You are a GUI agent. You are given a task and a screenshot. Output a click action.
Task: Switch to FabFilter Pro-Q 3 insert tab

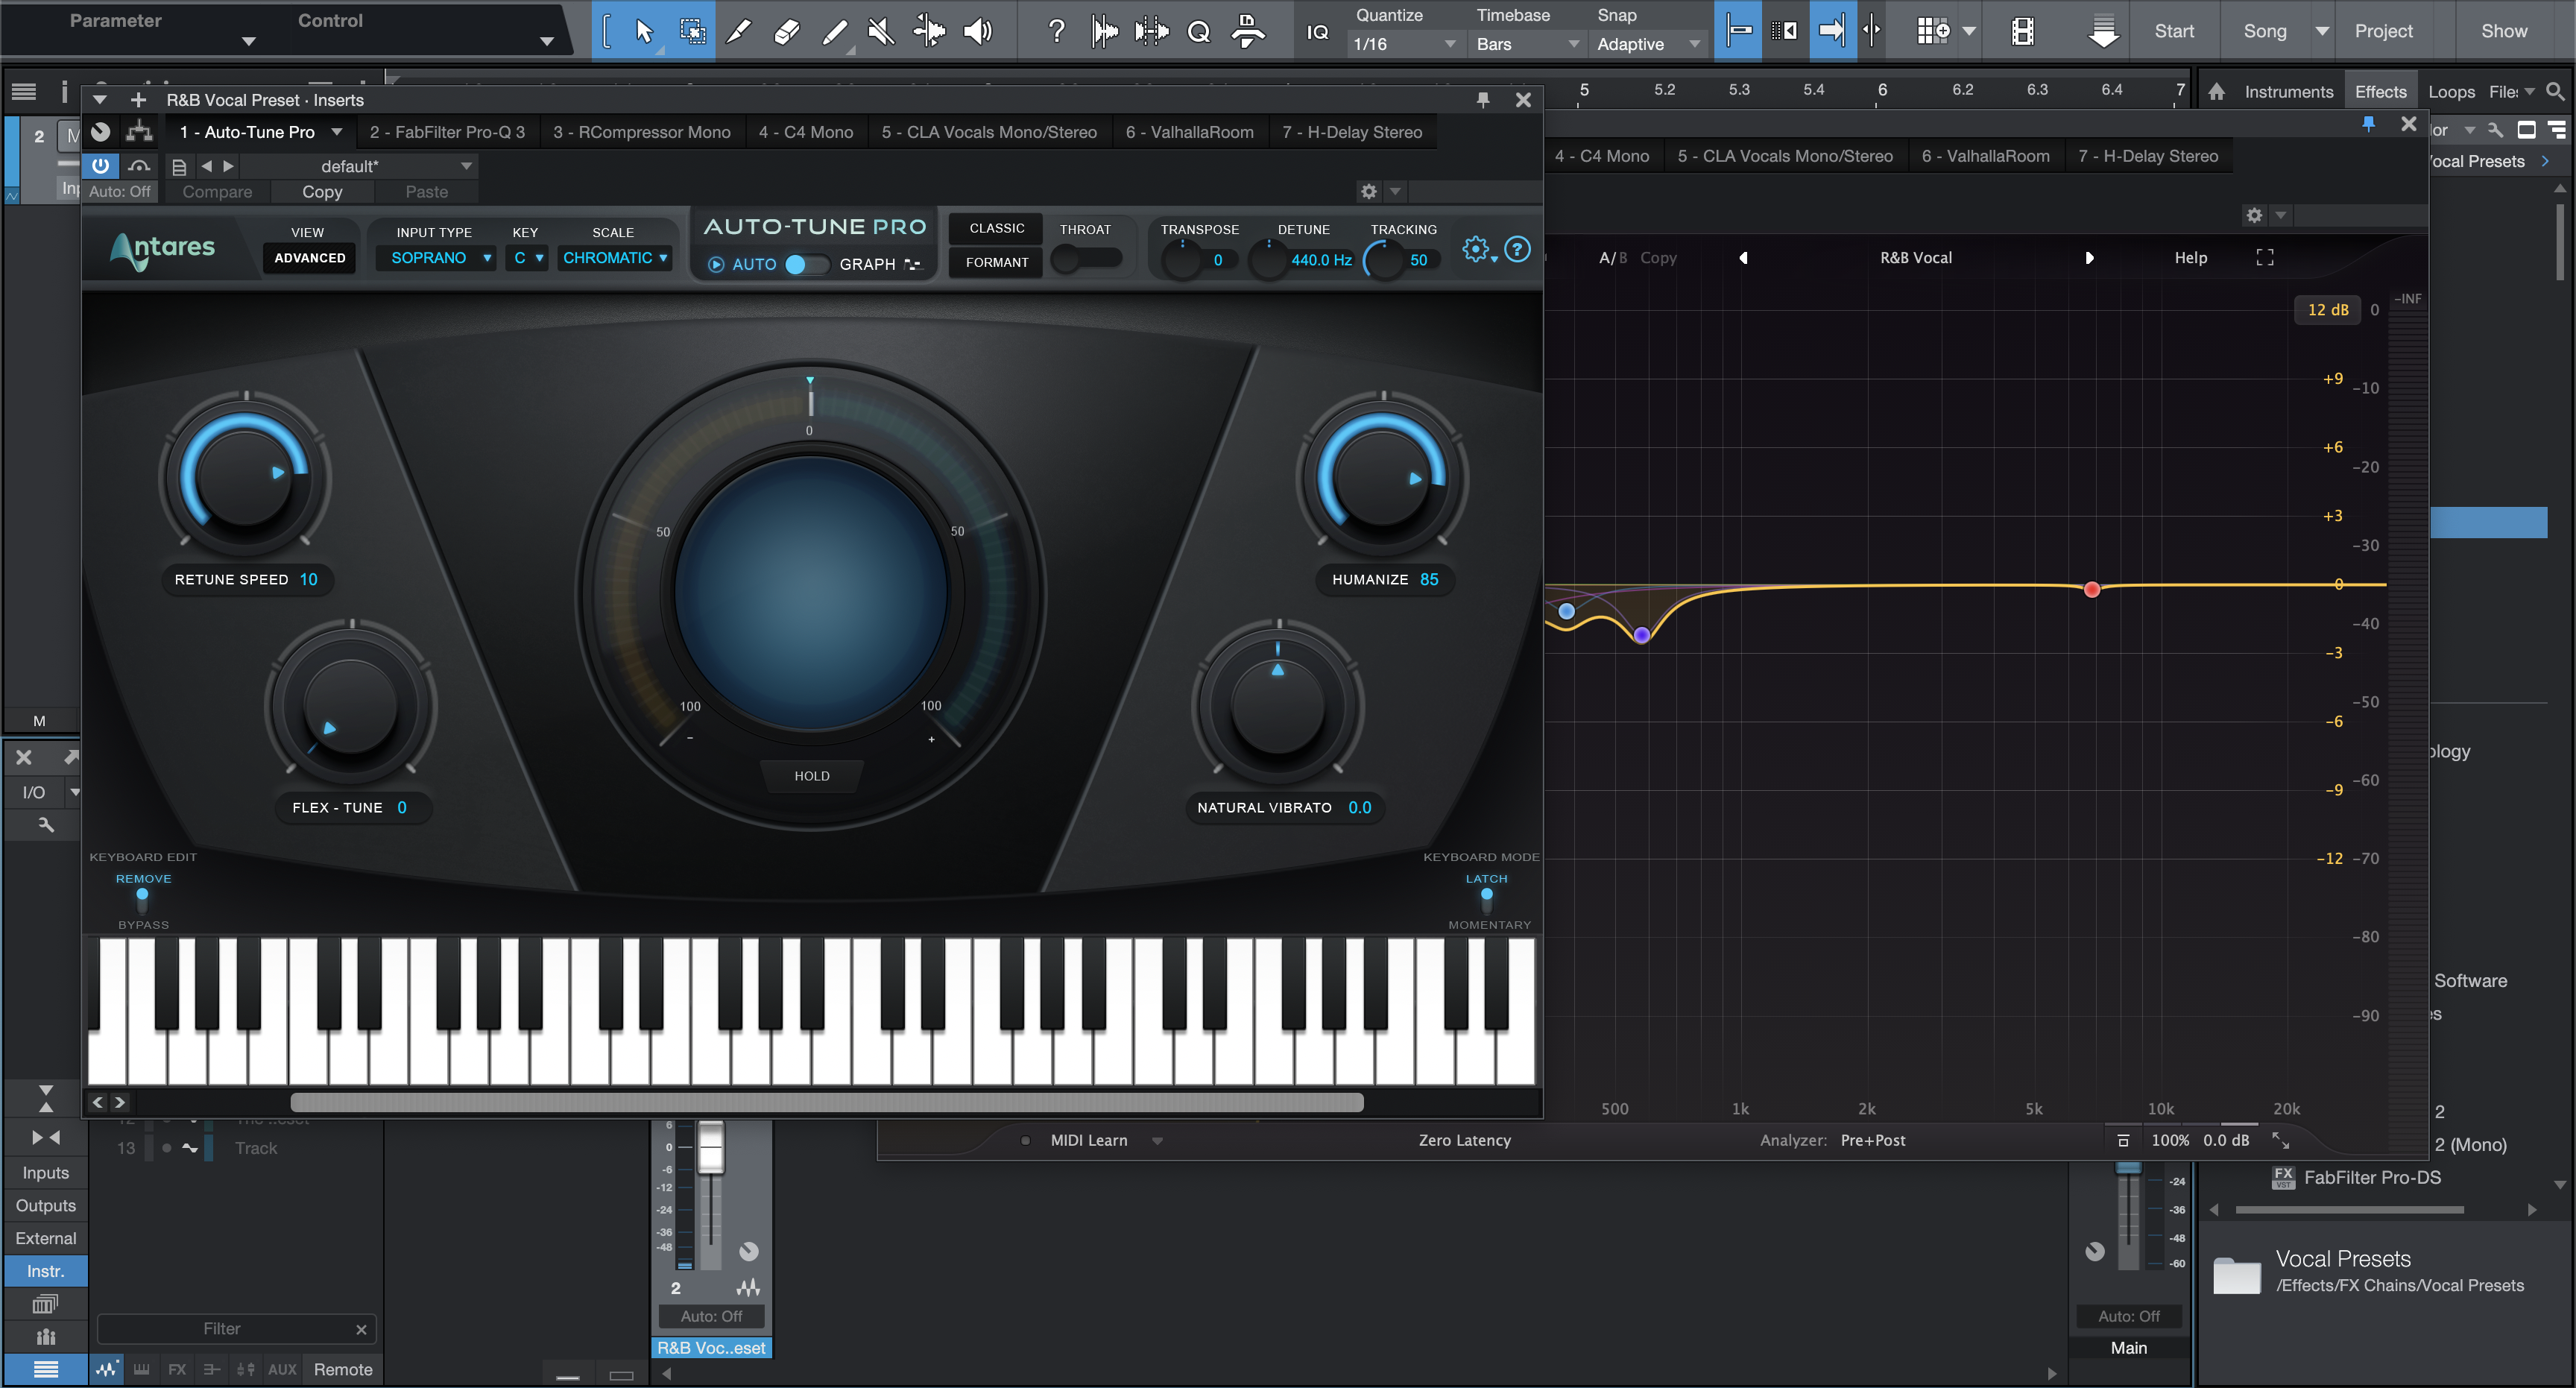[x=446, y=132]
